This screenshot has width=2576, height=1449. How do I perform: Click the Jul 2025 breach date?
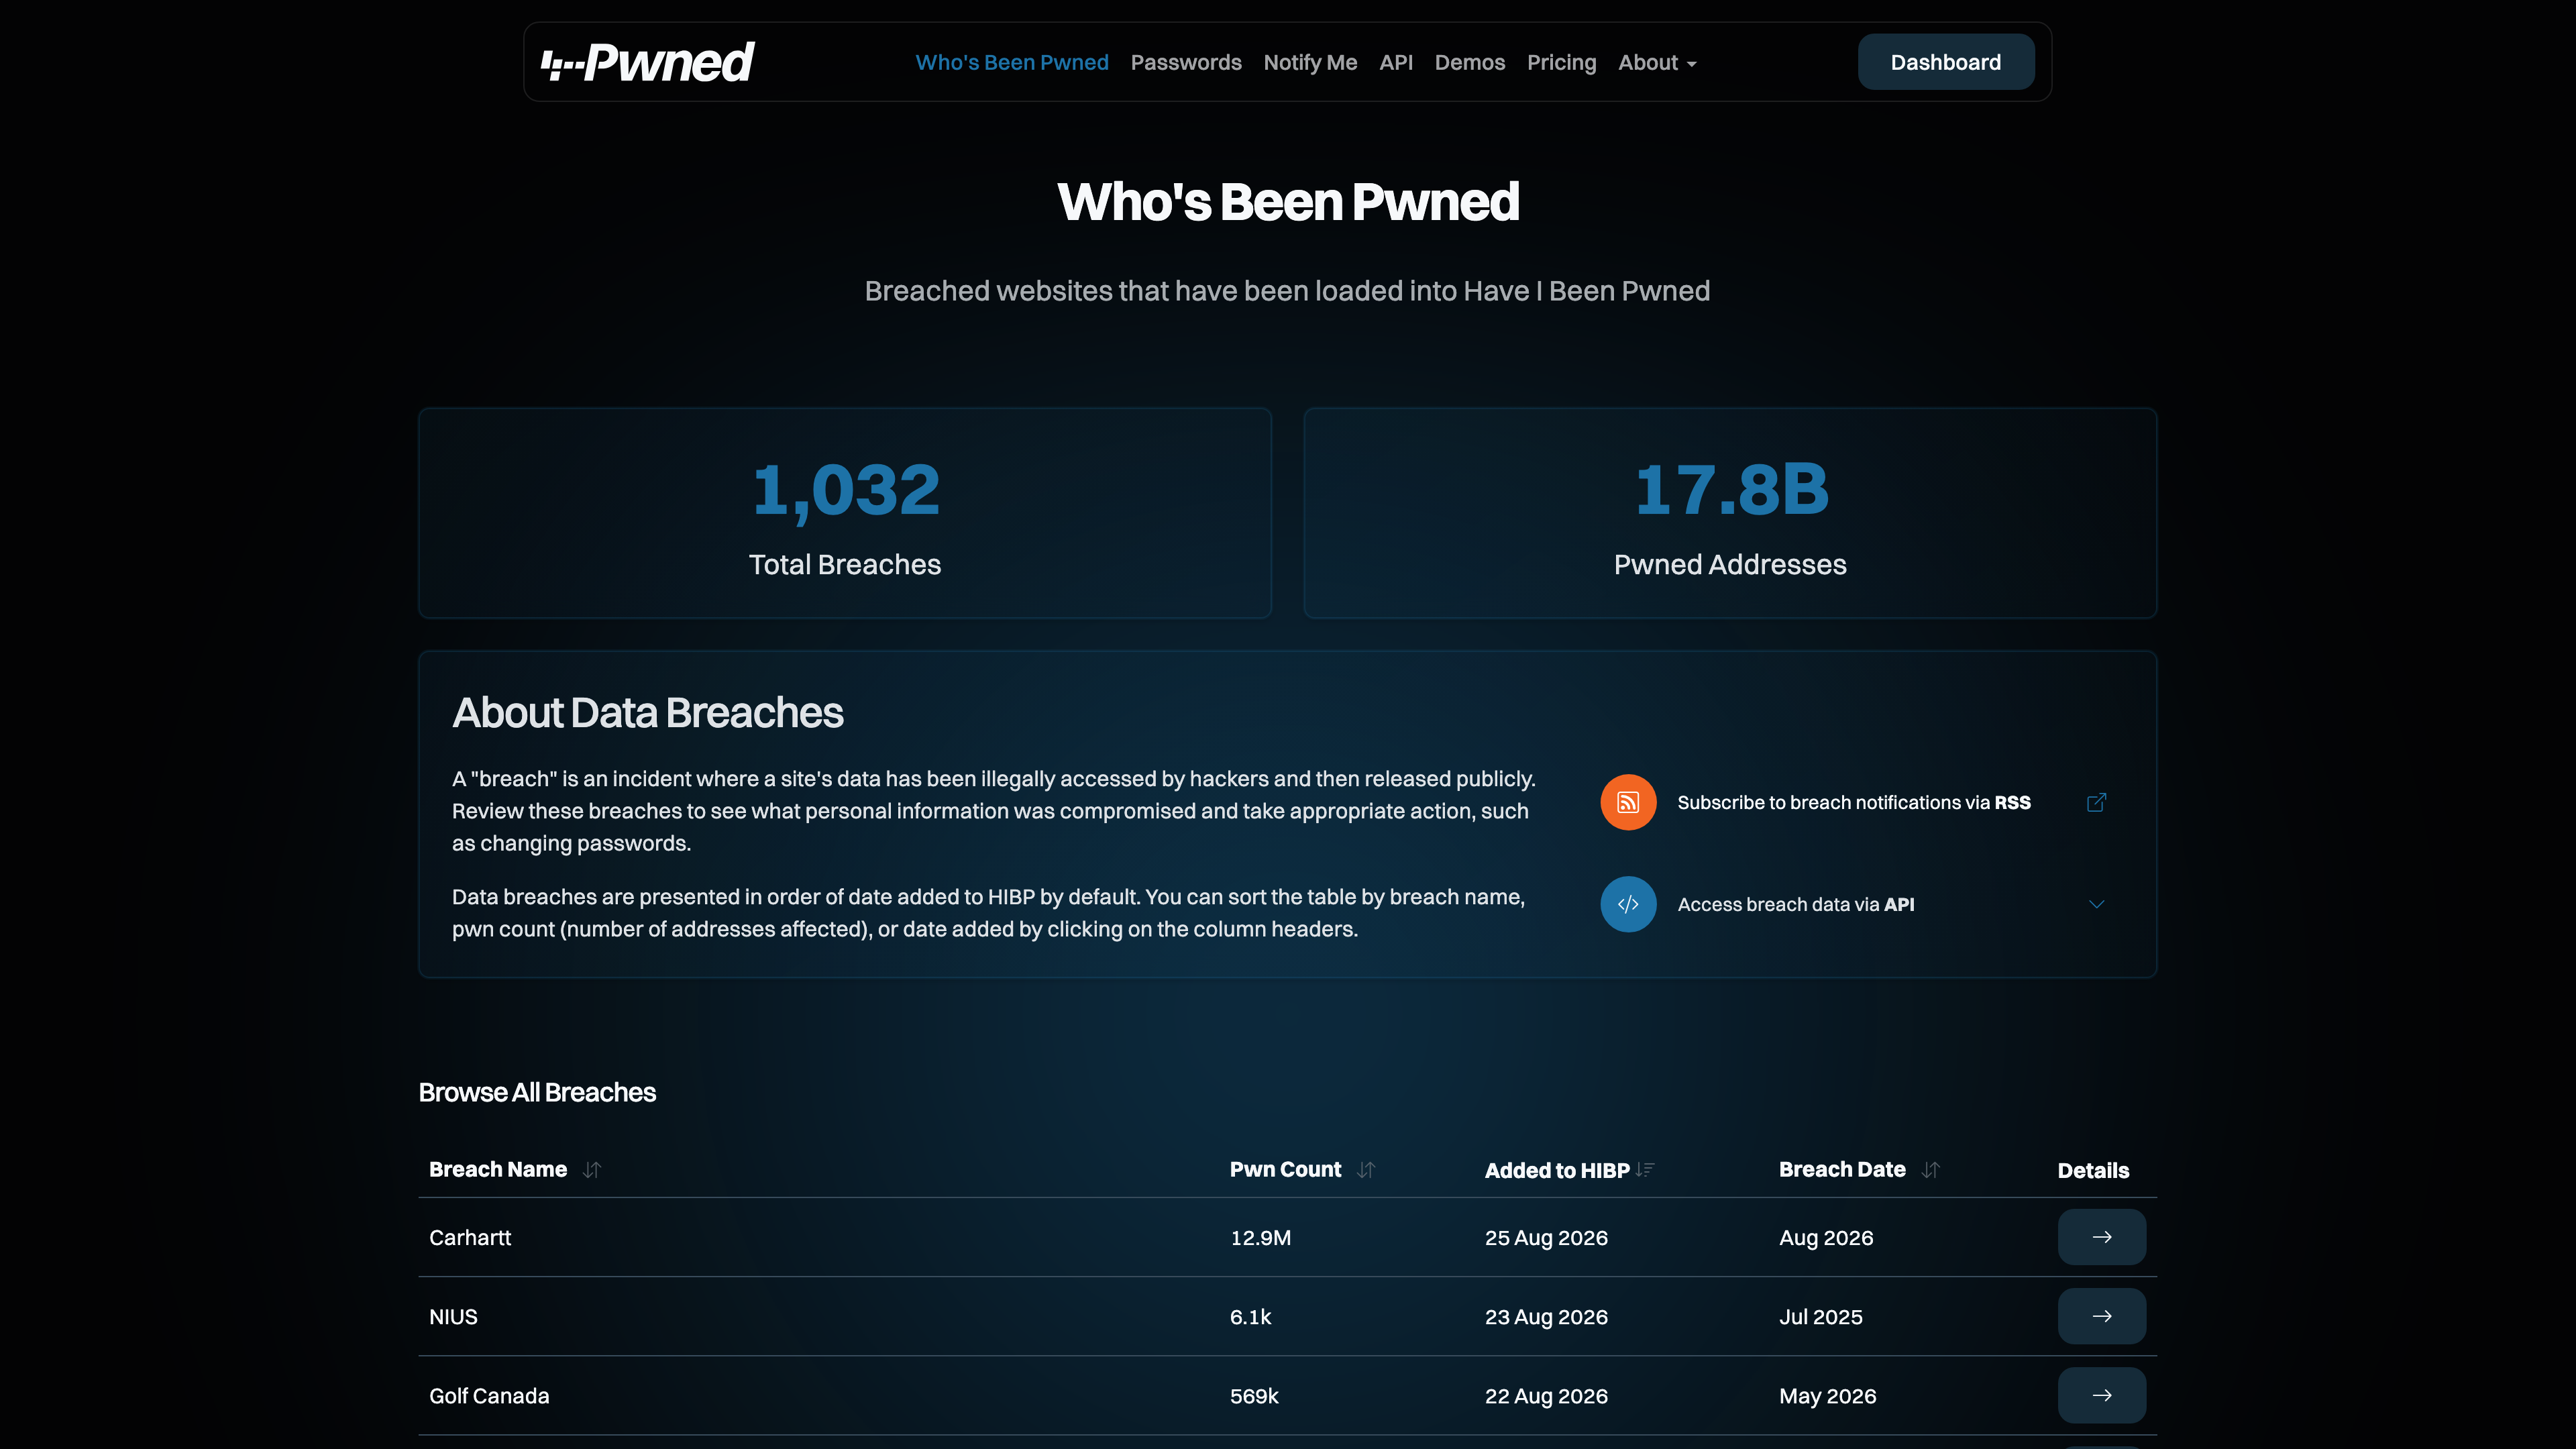[x=1820, y=1316]
